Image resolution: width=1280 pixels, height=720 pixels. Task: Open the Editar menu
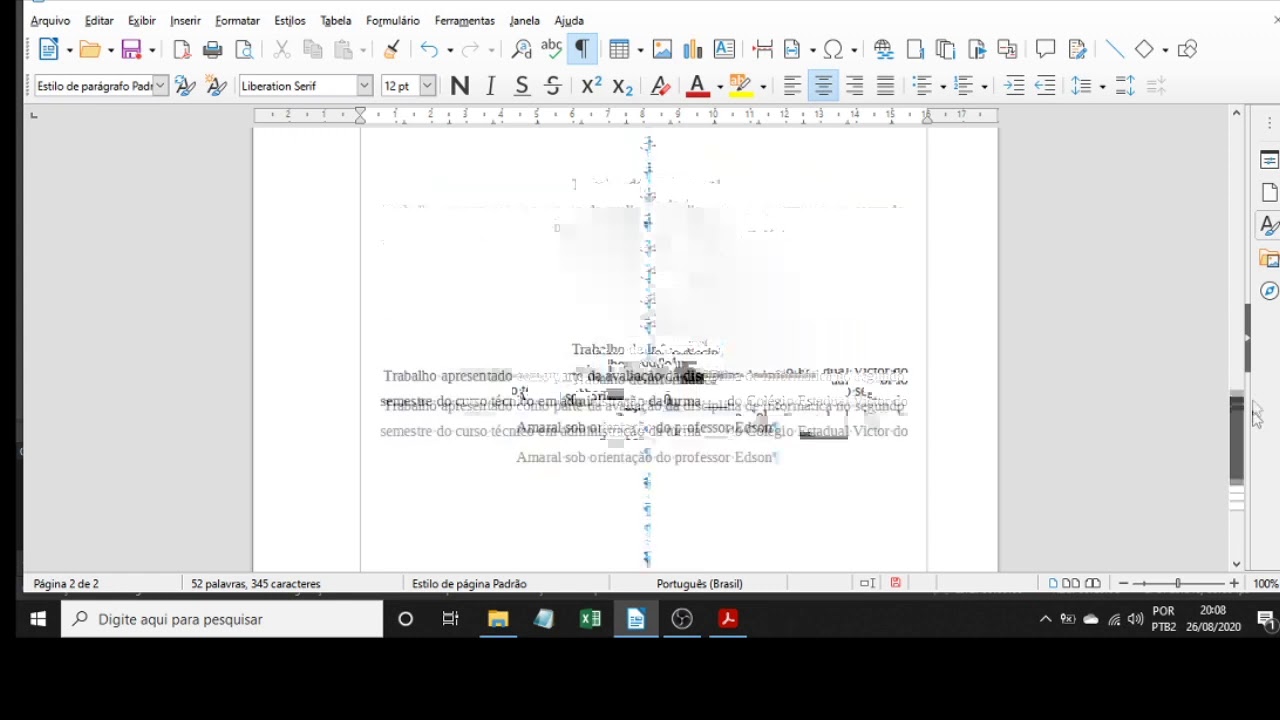click(x=99, y=20)
